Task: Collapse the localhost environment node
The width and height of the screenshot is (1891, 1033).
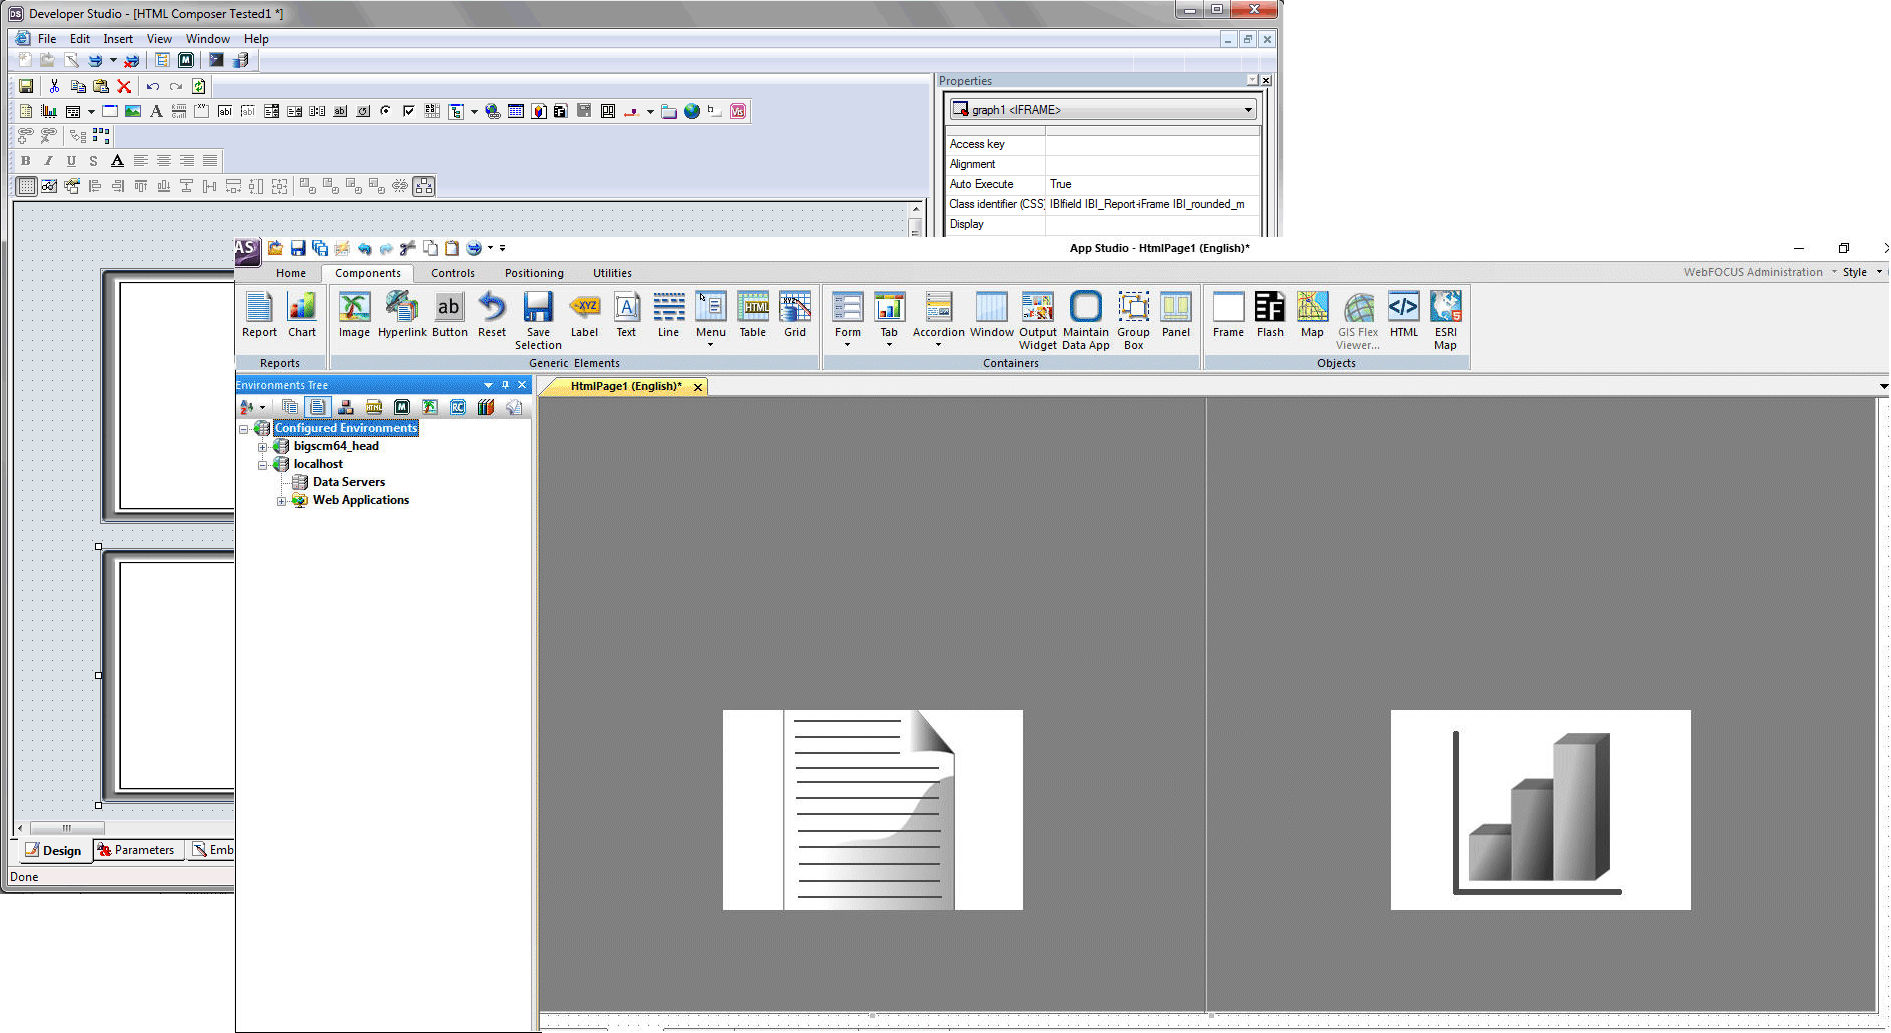Action: [263, 465]
